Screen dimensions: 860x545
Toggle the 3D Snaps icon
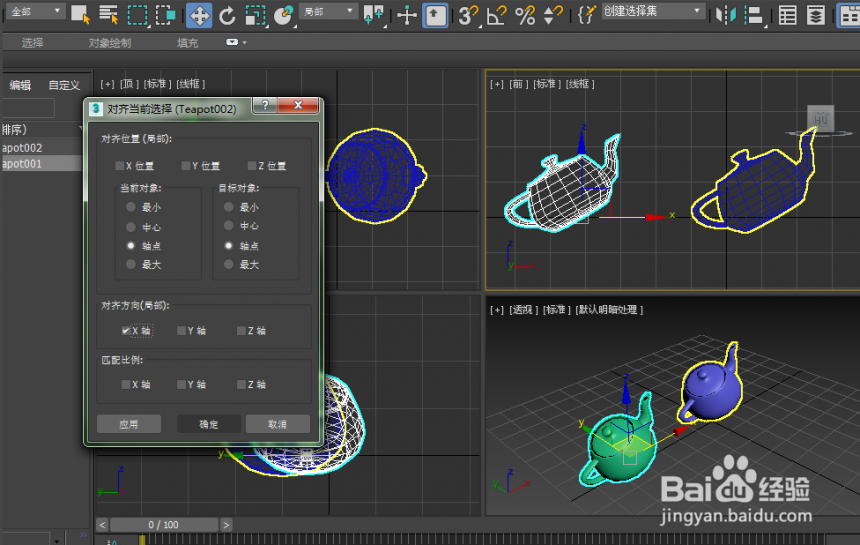468,15
